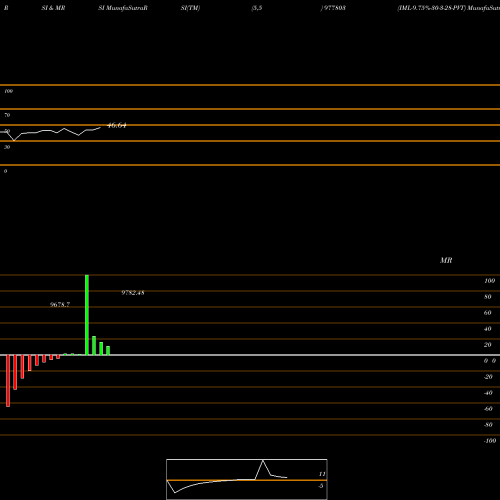Click the MR heading above the histogram
The image size is (500, 500).
446,260
